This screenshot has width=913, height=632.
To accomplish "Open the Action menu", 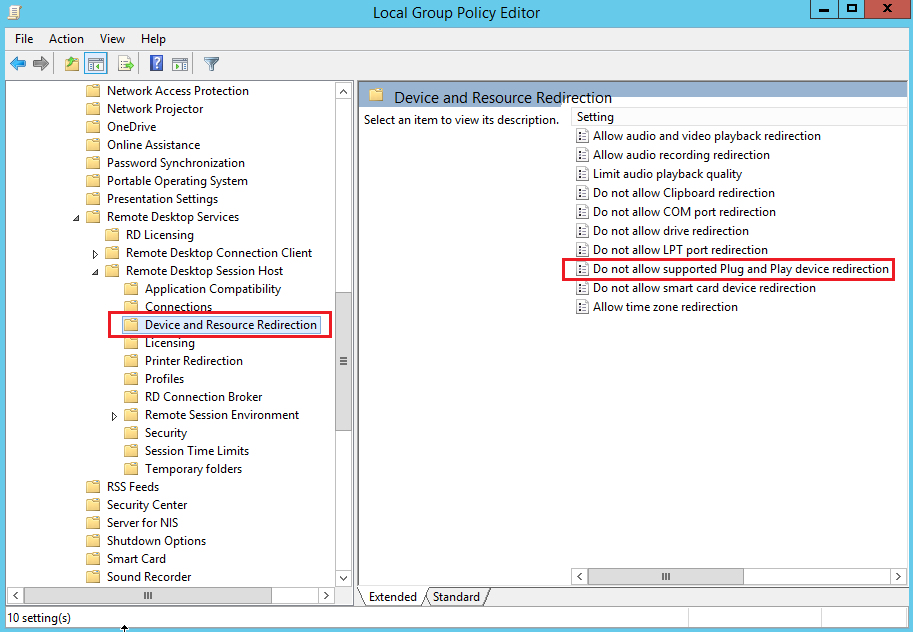I will 66,39.
